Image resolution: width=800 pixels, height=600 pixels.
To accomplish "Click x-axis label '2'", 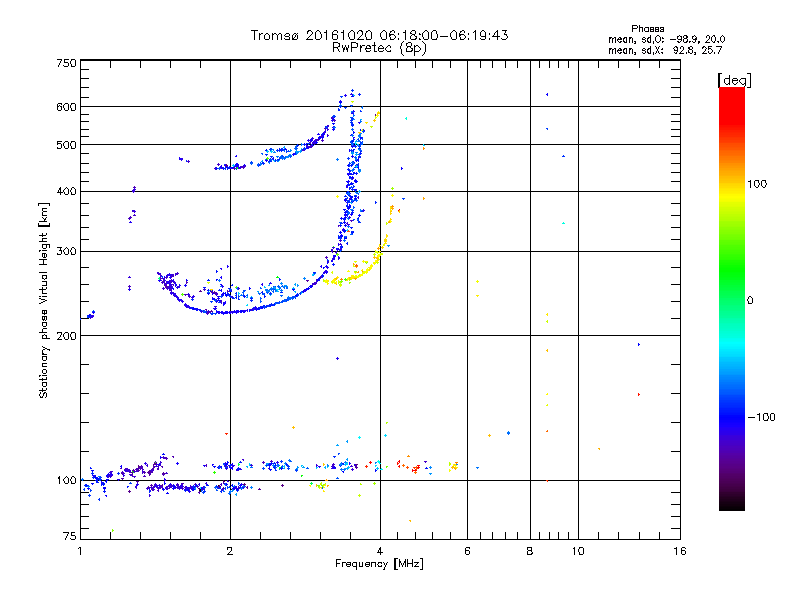I will [230, 551].
